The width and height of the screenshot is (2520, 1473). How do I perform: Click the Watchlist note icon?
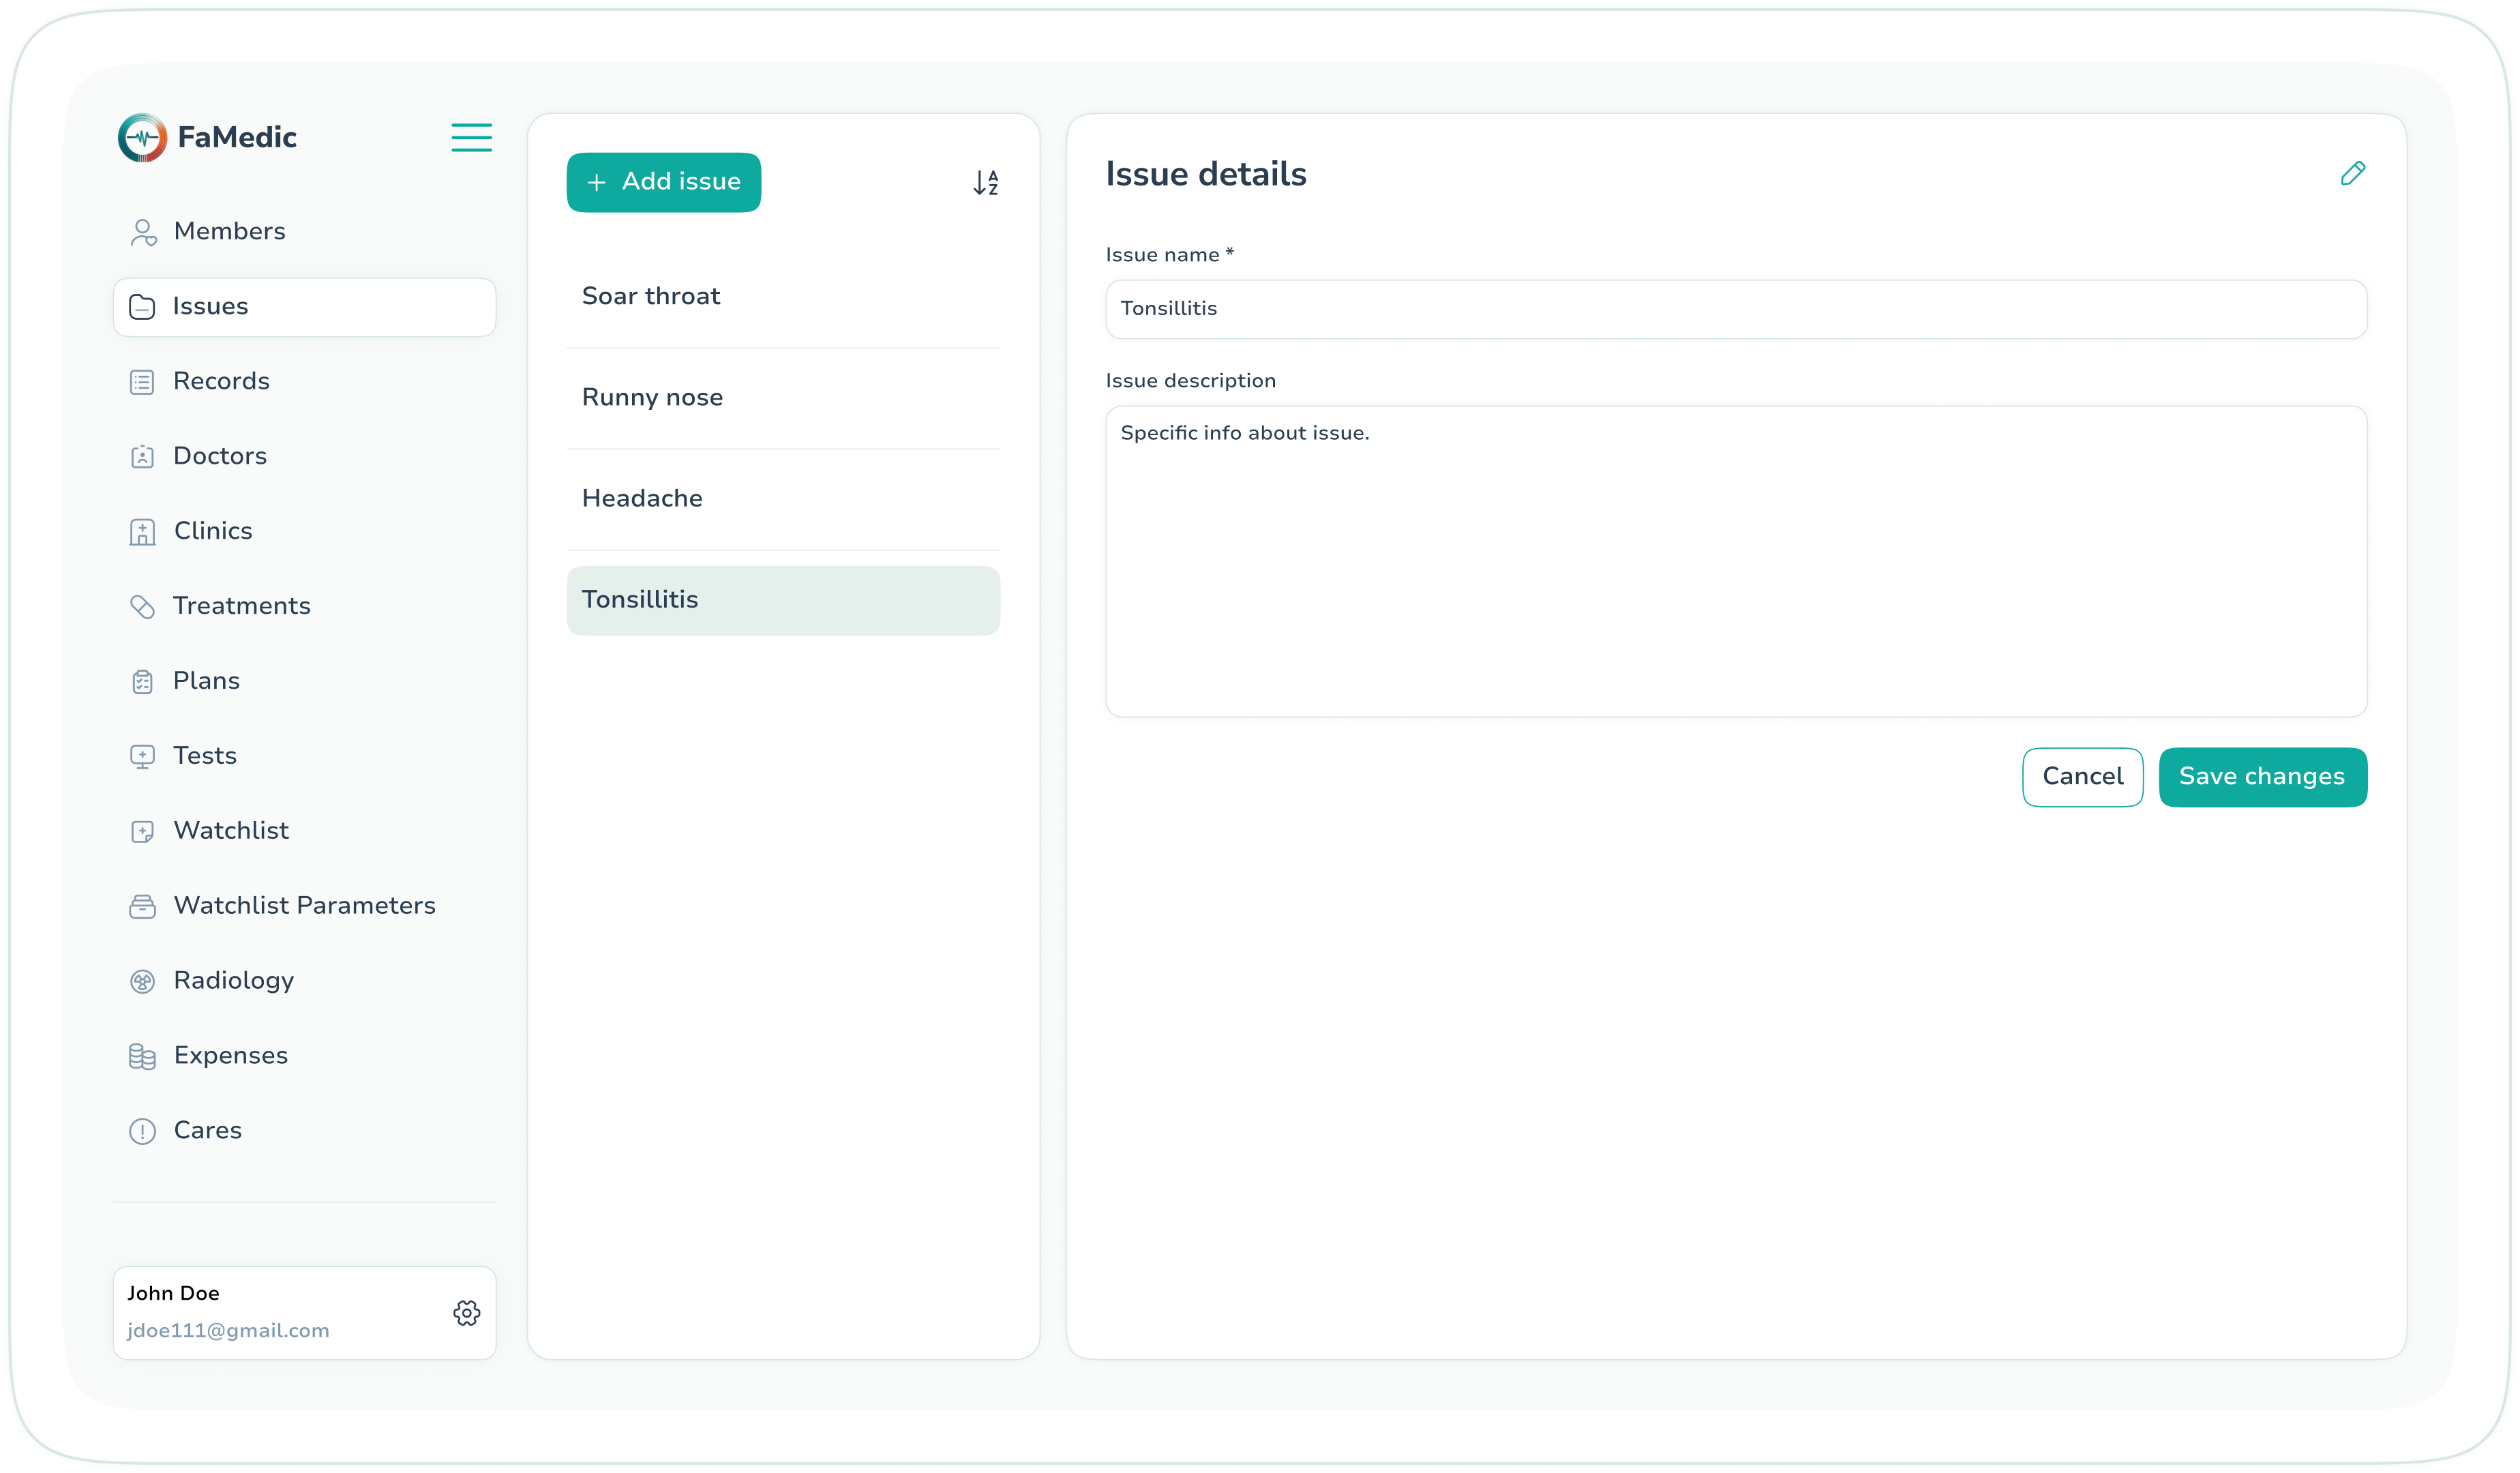point(142,832)
